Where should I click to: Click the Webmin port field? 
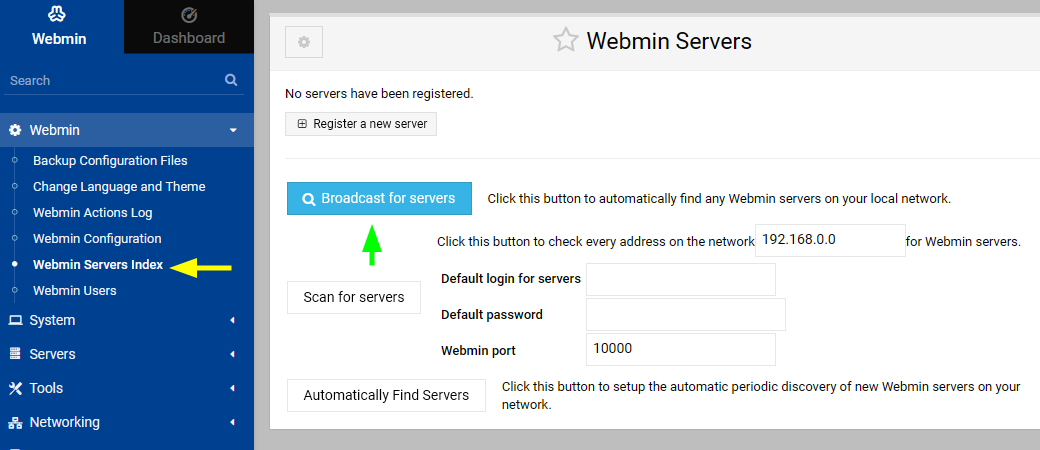[x=681, y=349]
